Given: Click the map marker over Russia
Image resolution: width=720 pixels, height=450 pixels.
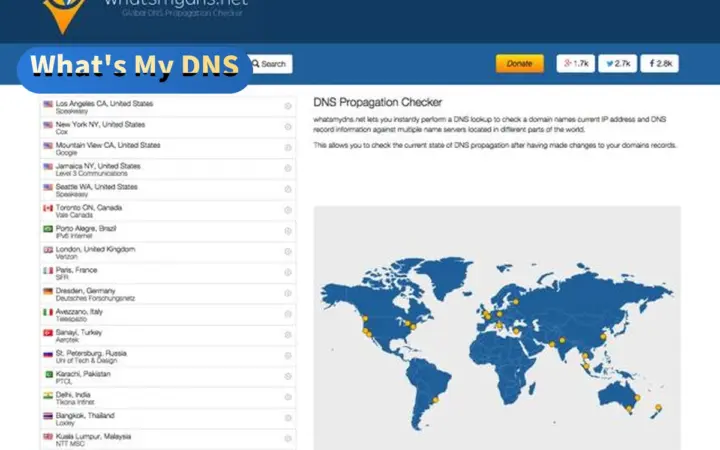Looking at the screenshot, I should click(516, 302).
